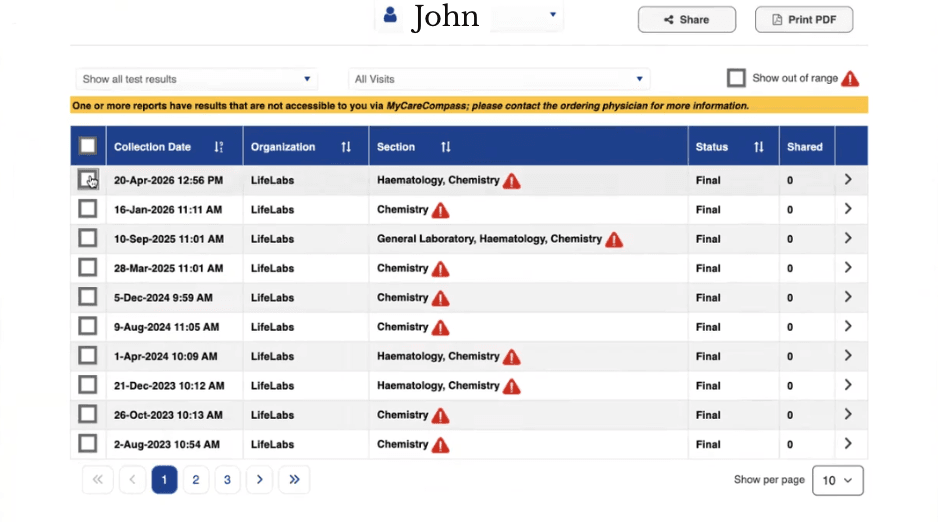
Task: Go to page 2 of results
Action: click(x=196, y=480)
